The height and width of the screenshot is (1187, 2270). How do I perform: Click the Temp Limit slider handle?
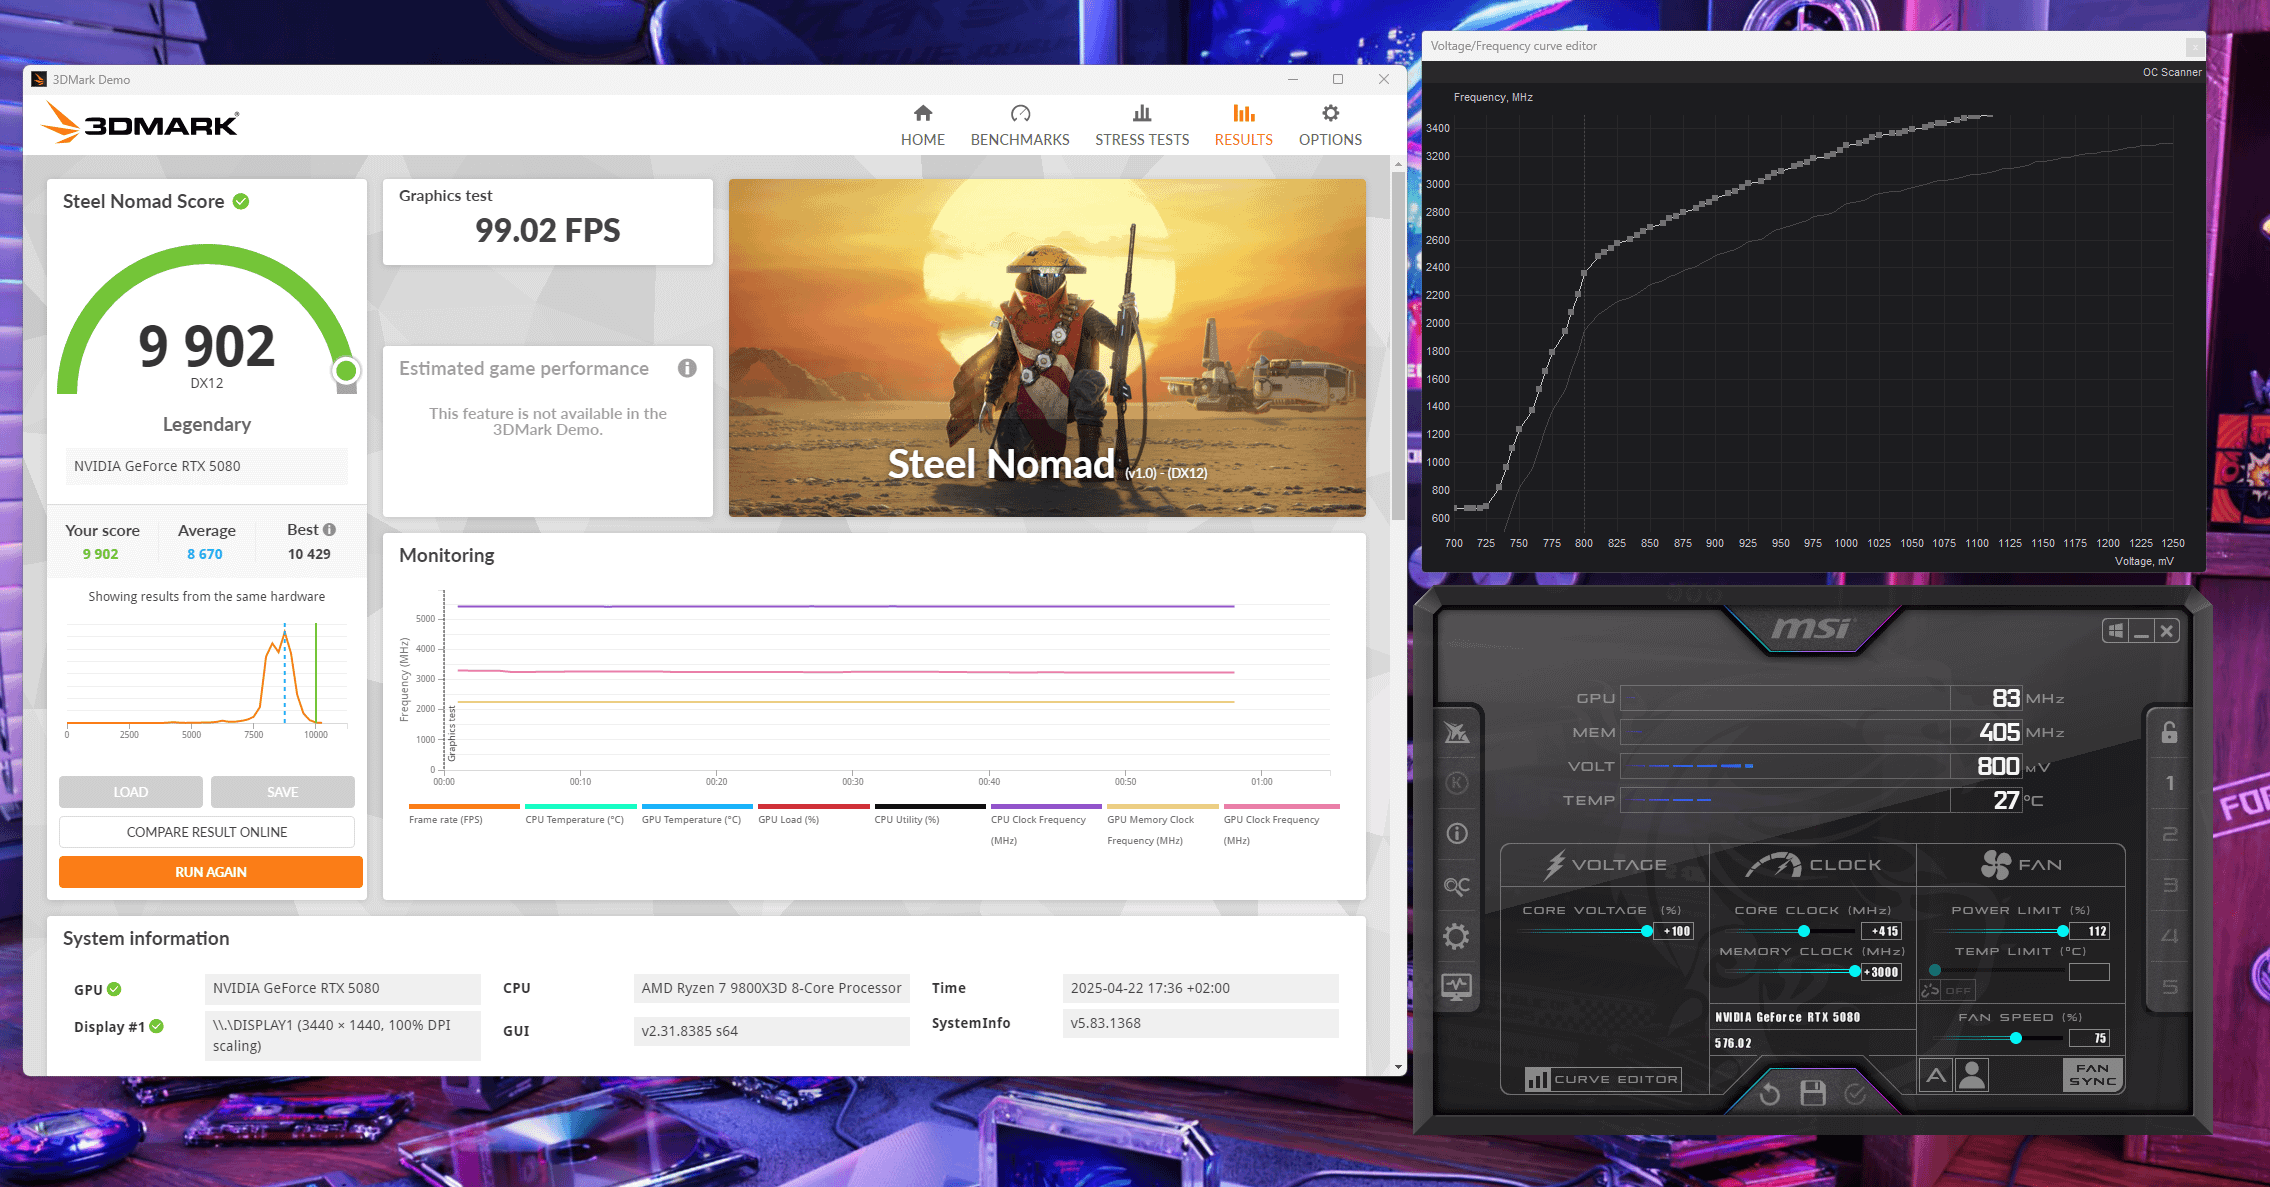pos(1935,970)
